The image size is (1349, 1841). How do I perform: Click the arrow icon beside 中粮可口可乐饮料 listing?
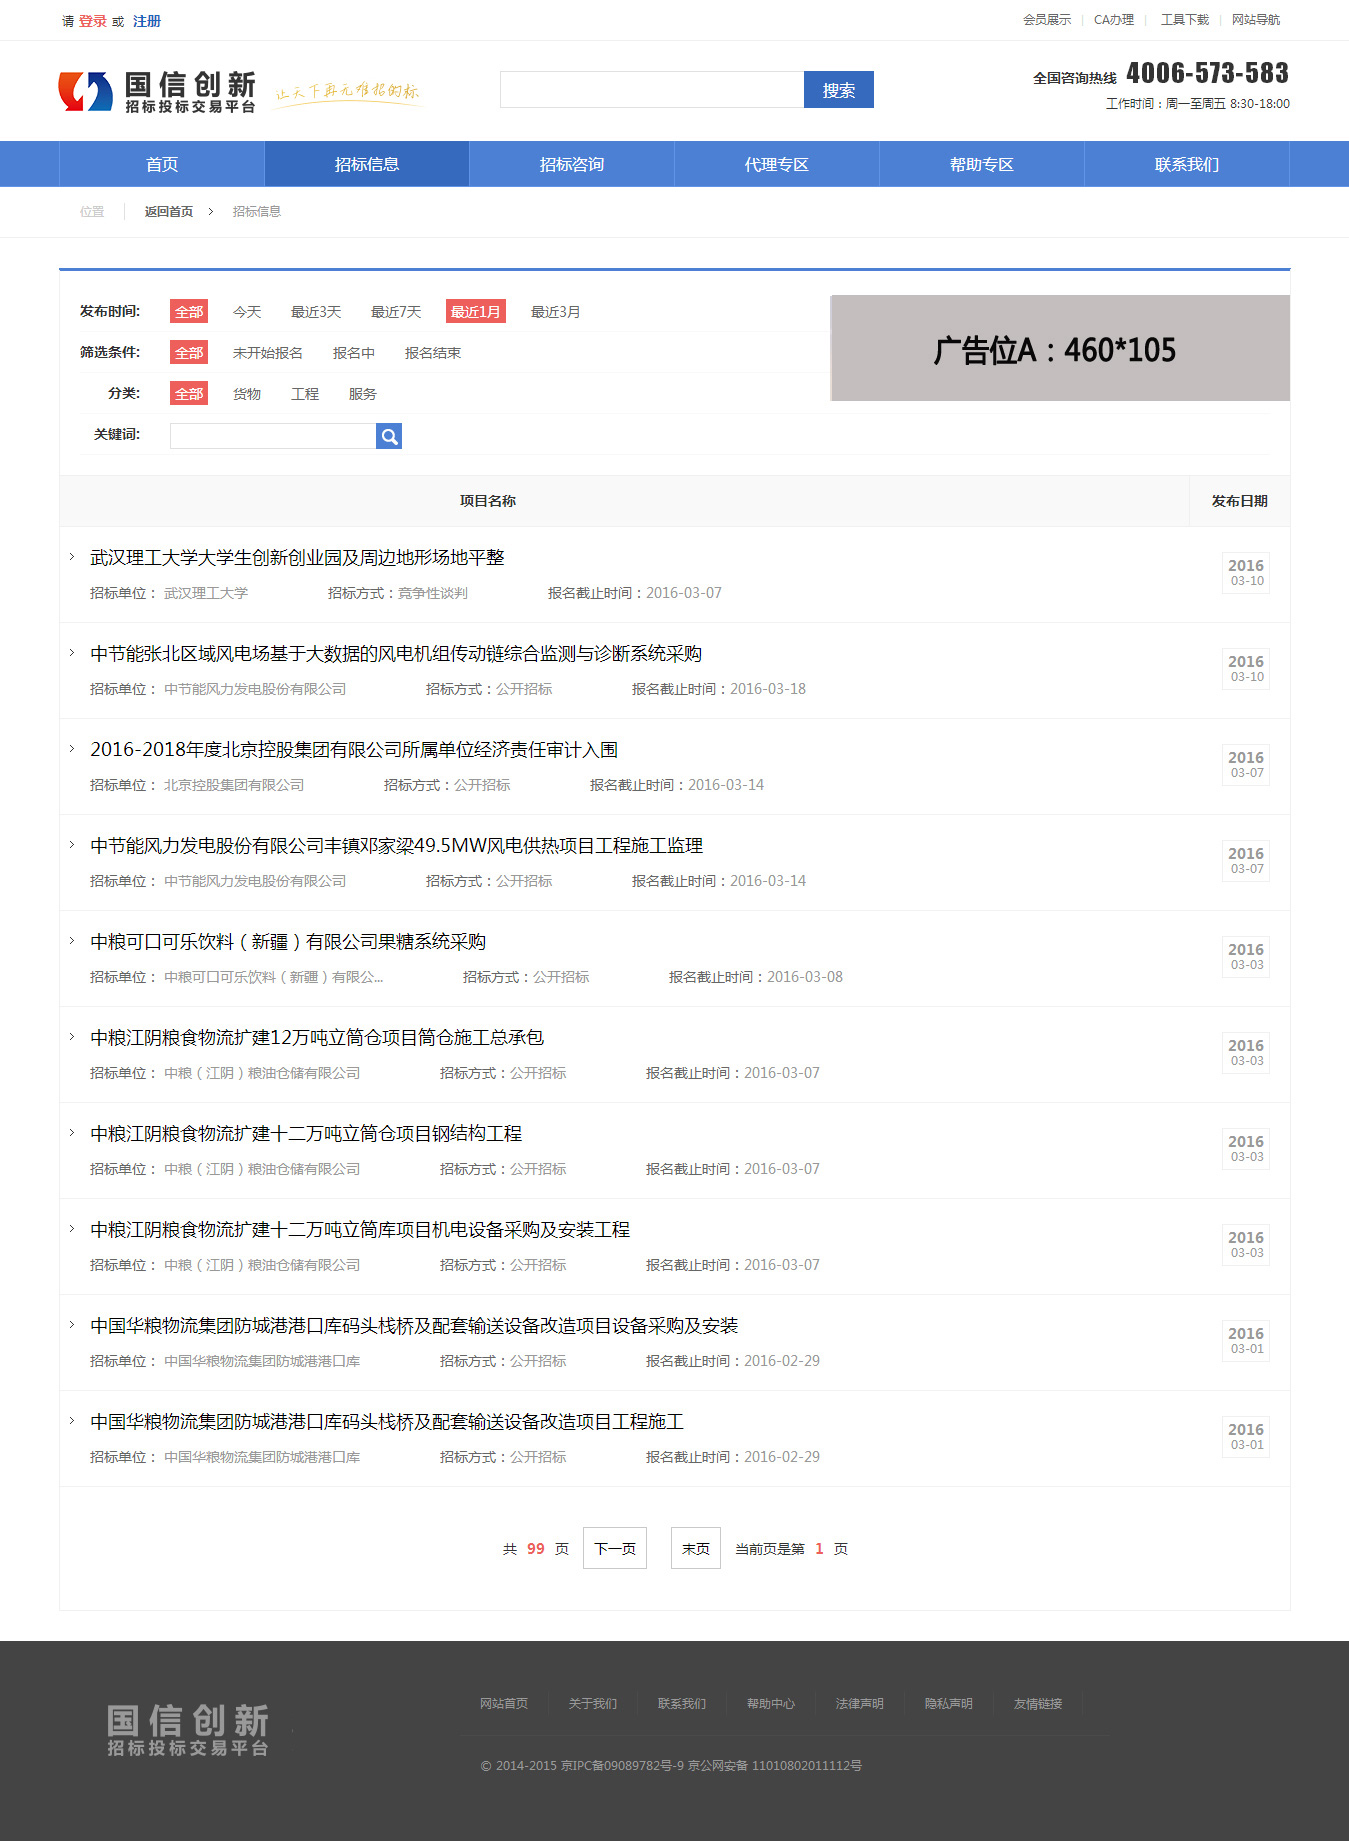coord(72,941)
